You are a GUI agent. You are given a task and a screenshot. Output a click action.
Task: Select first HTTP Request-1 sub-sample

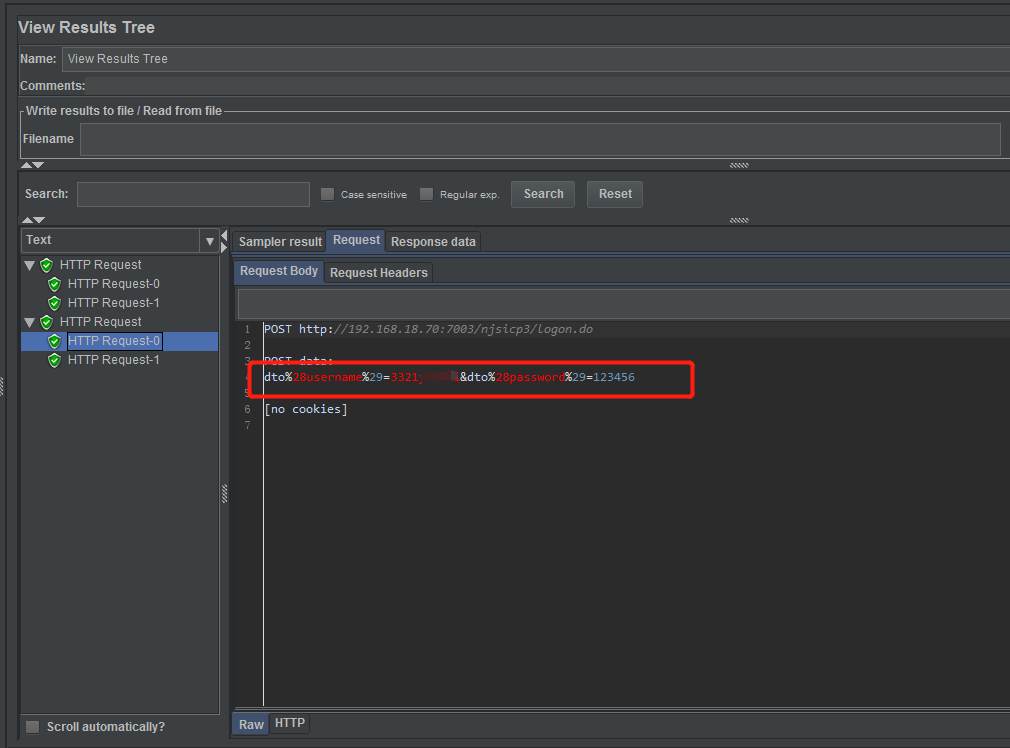[113, 303]
